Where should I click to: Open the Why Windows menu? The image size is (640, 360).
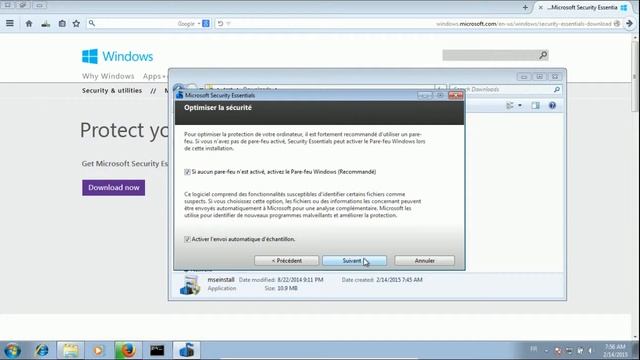108,76
